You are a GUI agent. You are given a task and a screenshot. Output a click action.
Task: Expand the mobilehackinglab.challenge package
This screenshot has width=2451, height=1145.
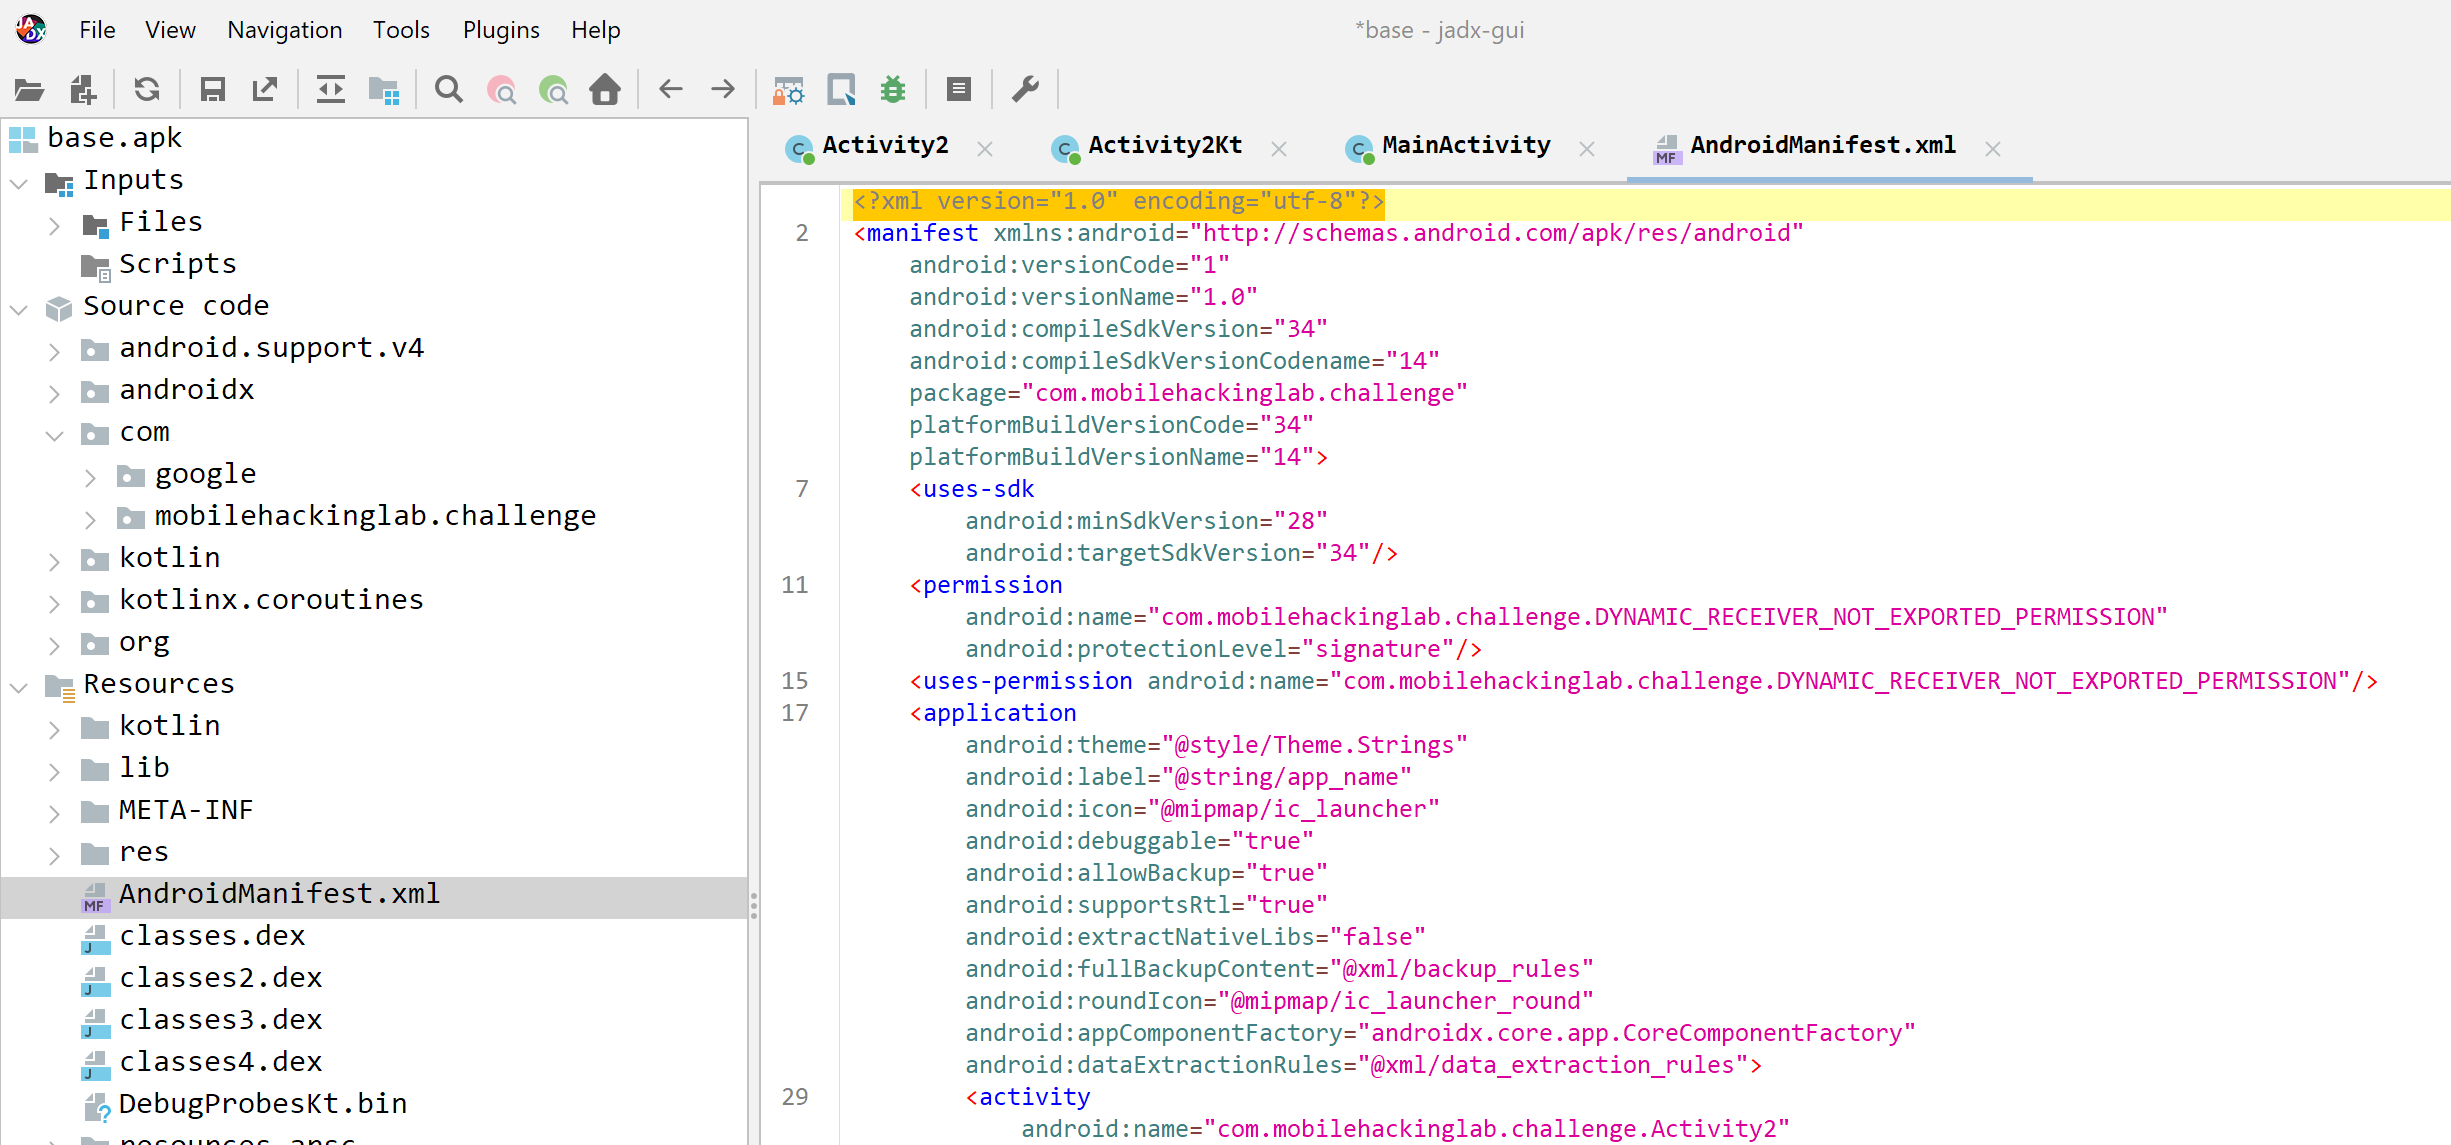91,519
